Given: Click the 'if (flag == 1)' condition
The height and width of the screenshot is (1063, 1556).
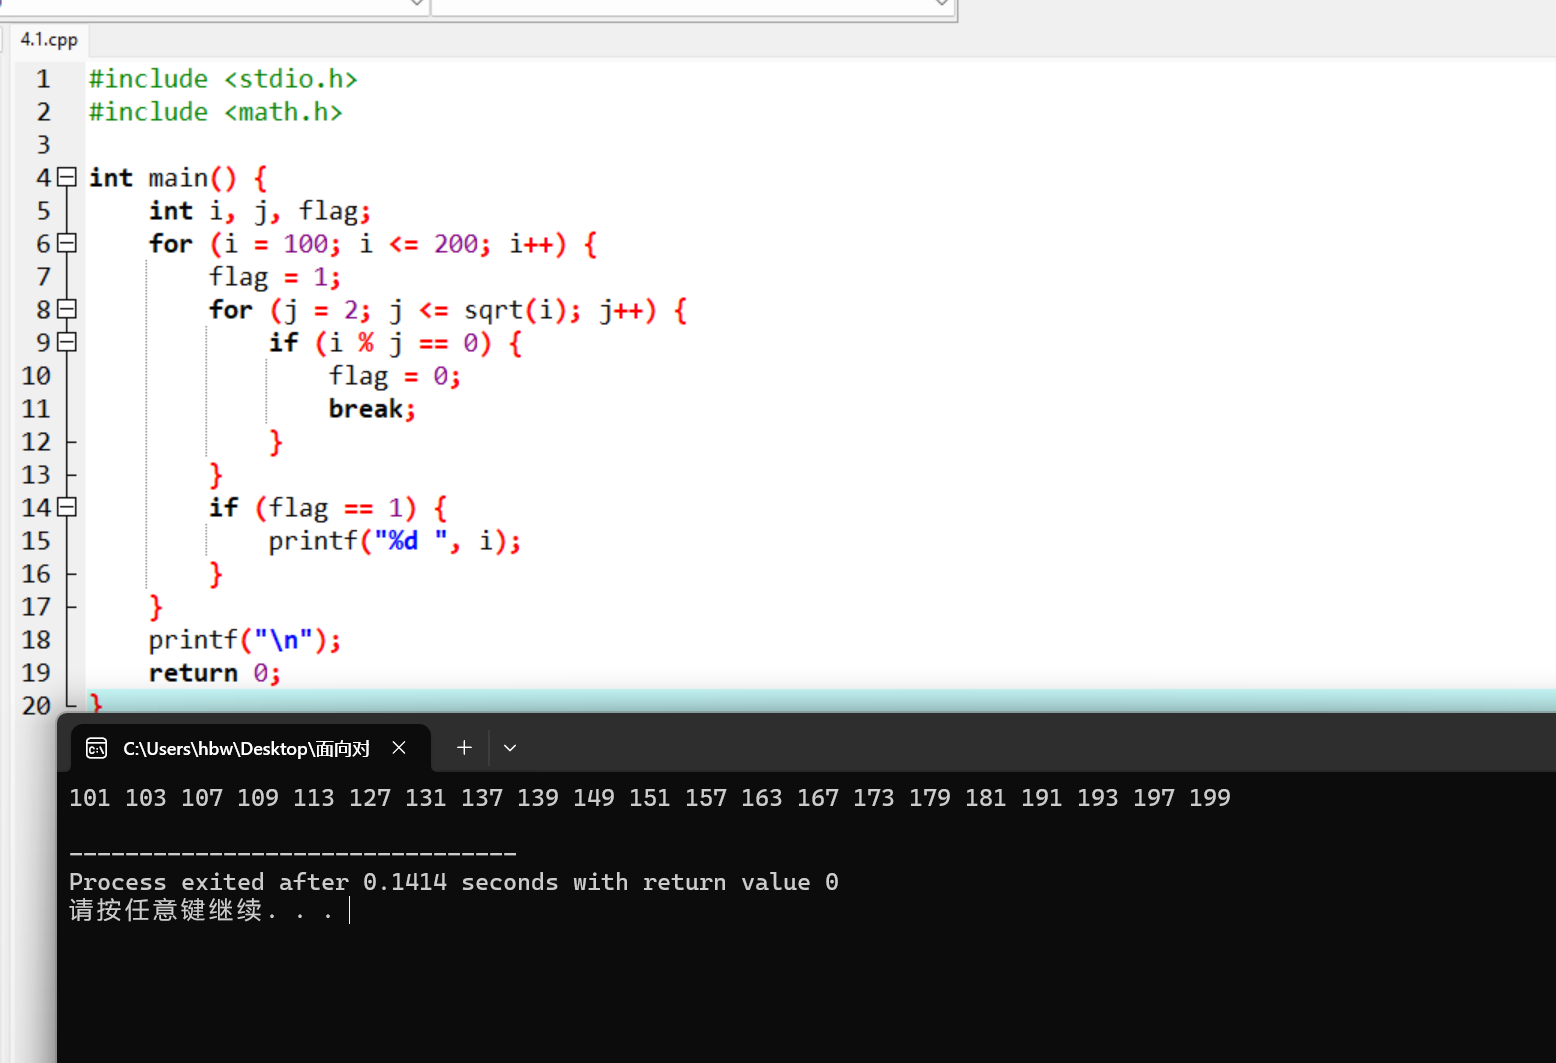Looking at the screenshot, I should tap(313, 508).
